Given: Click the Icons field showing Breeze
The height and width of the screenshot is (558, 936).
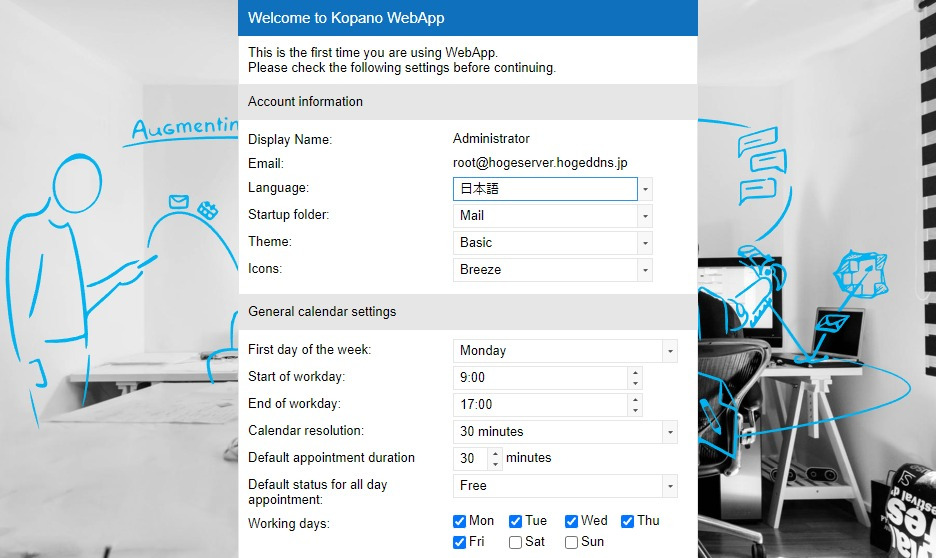Looking at the screenshot, I should coord(545,270).
